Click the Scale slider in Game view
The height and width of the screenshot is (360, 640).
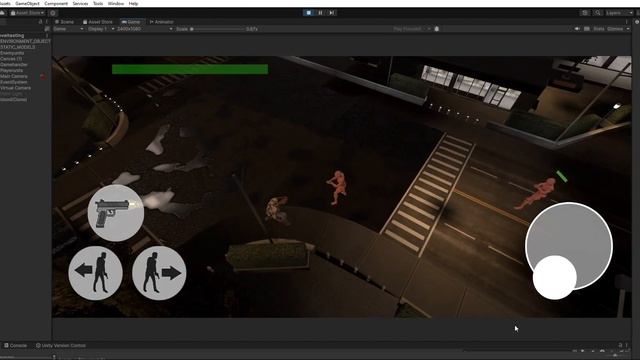click(218, 29)
